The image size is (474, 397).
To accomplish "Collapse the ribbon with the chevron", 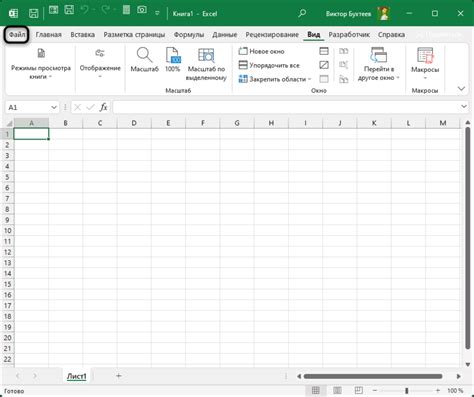I will pos(461,89).
